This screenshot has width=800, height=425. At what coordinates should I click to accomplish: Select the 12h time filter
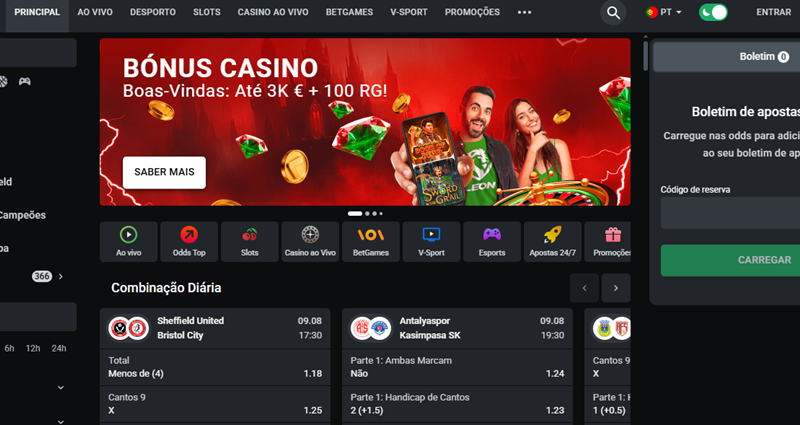(x=33, y=348)
